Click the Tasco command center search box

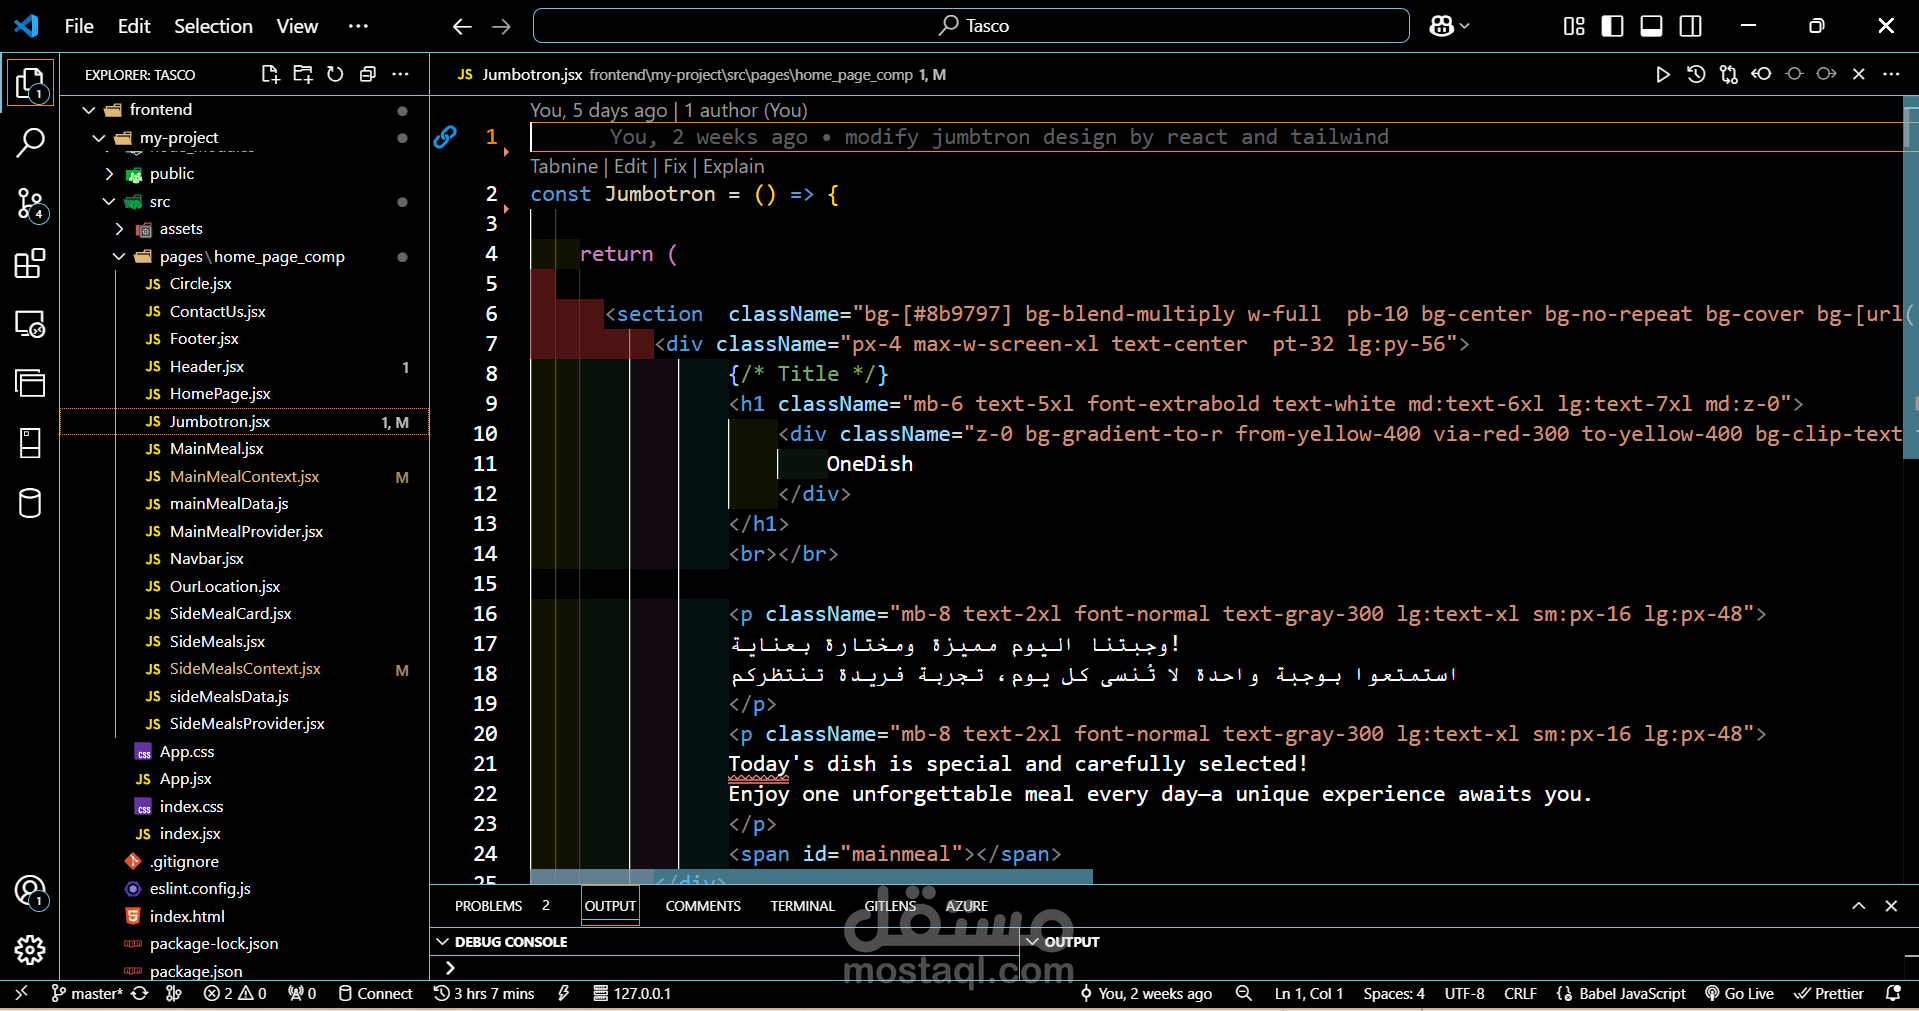[x=971, y=26]
